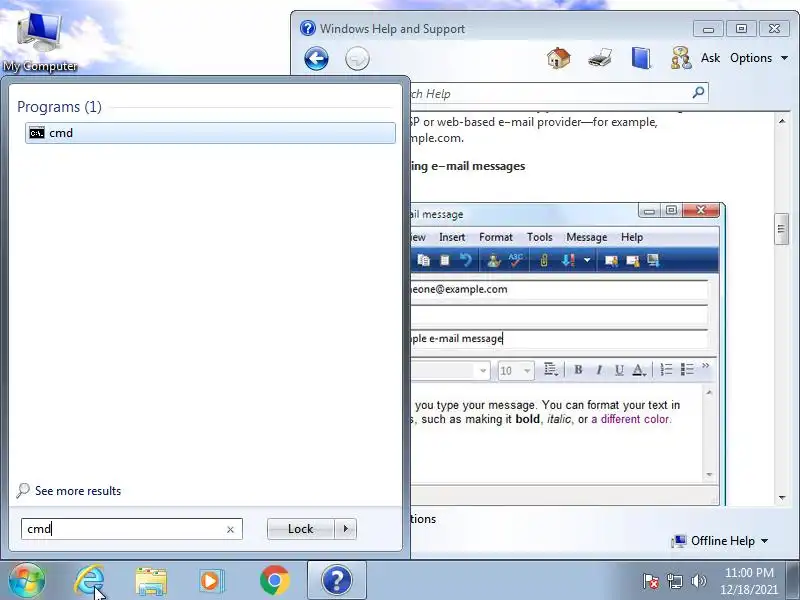Select Help and Support taskbar button
This screenshot has height=600, width=800.
point(337,581)
